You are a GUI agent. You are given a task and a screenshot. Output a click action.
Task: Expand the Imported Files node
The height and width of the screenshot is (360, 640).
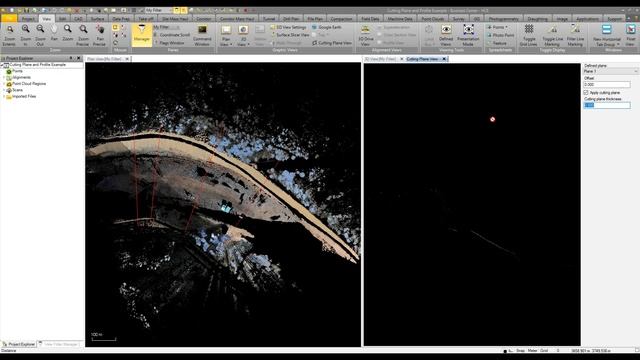[4, 96]
